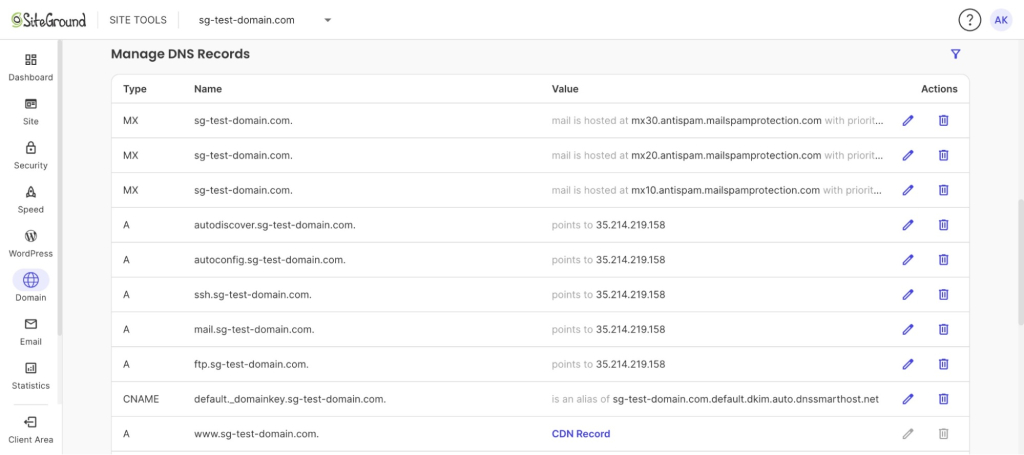Delete the default._domainkey CNAME record
The image size is (1024, 455).
(x=944, y=399)
